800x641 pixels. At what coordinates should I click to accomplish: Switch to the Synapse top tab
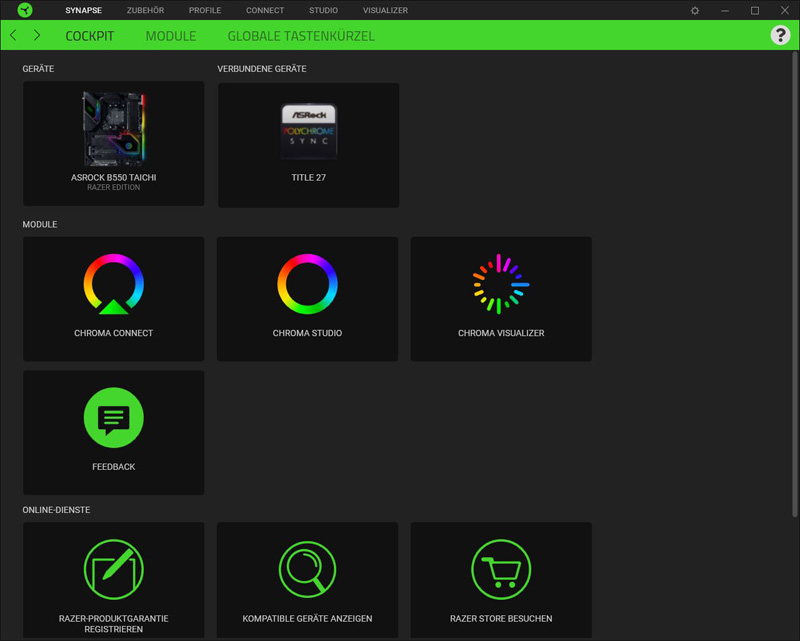point(84,10)
